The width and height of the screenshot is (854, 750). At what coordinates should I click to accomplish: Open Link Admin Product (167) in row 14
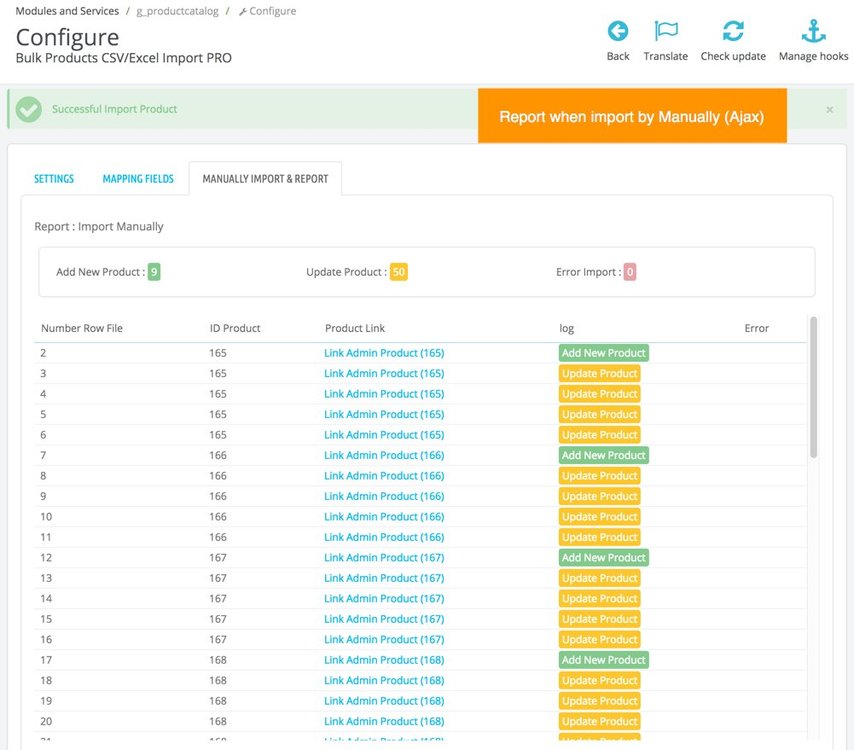pyautogui.click(x=384, y=599)
